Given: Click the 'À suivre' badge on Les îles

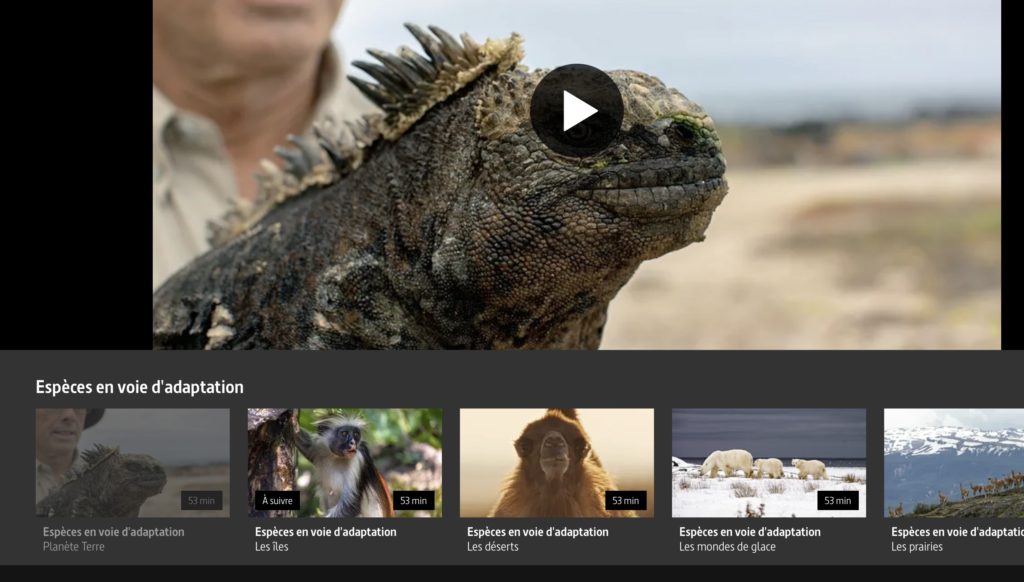Looking at the screenshot, I should [278, 500].
